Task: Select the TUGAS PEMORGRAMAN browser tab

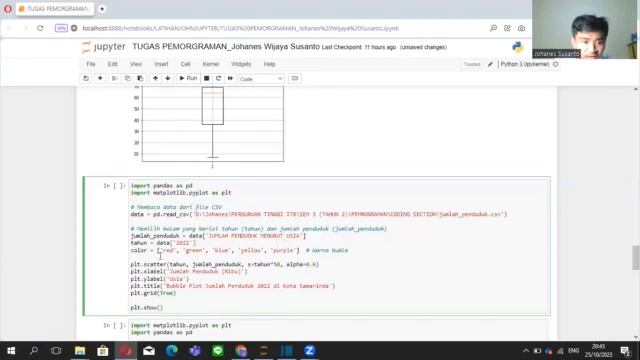Action: [55, 9]
